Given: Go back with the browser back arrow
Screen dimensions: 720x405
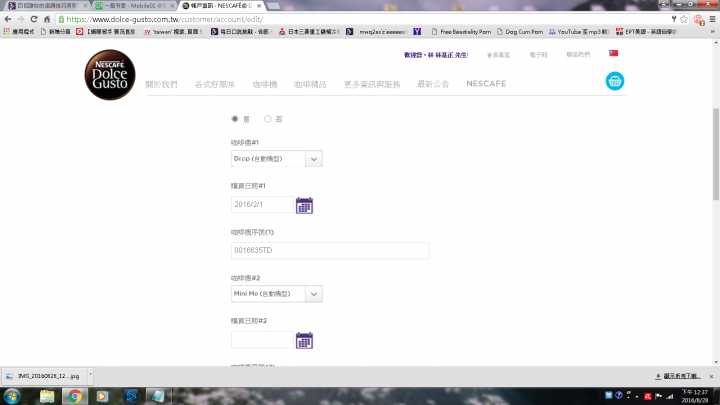Looking at the screenshot, I should point(8,19).
